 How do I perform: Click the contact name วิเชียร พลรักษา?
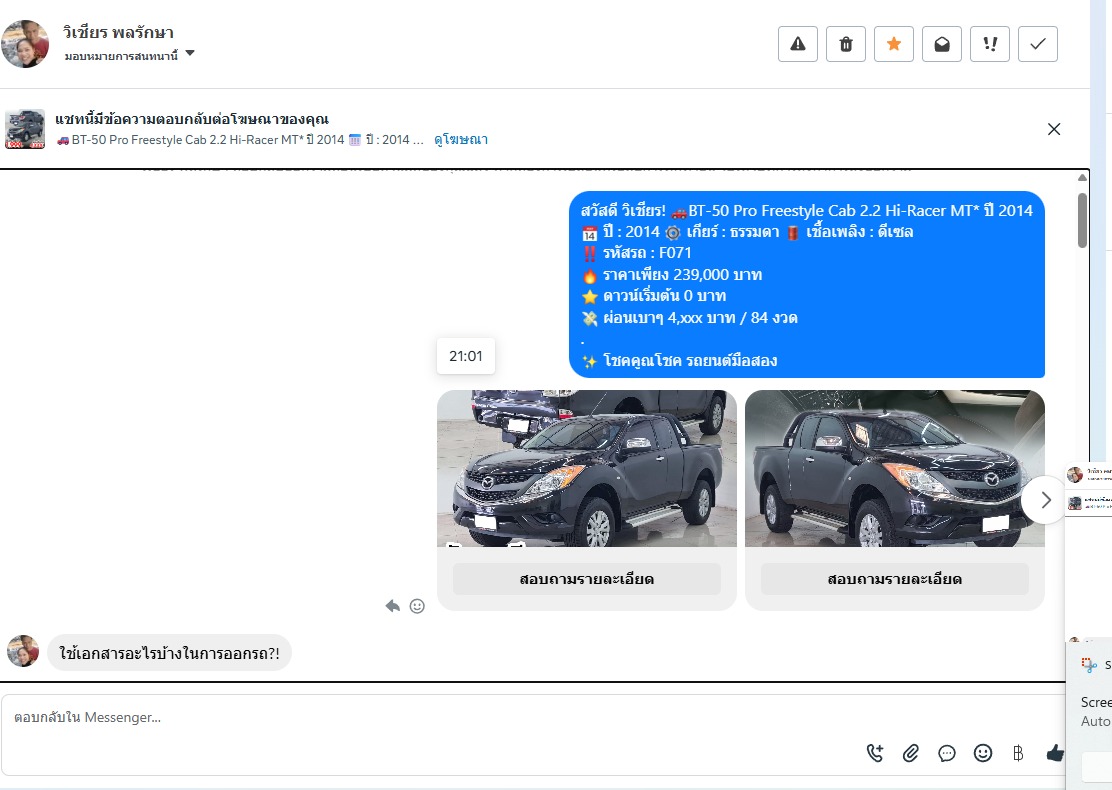(118, 32)
